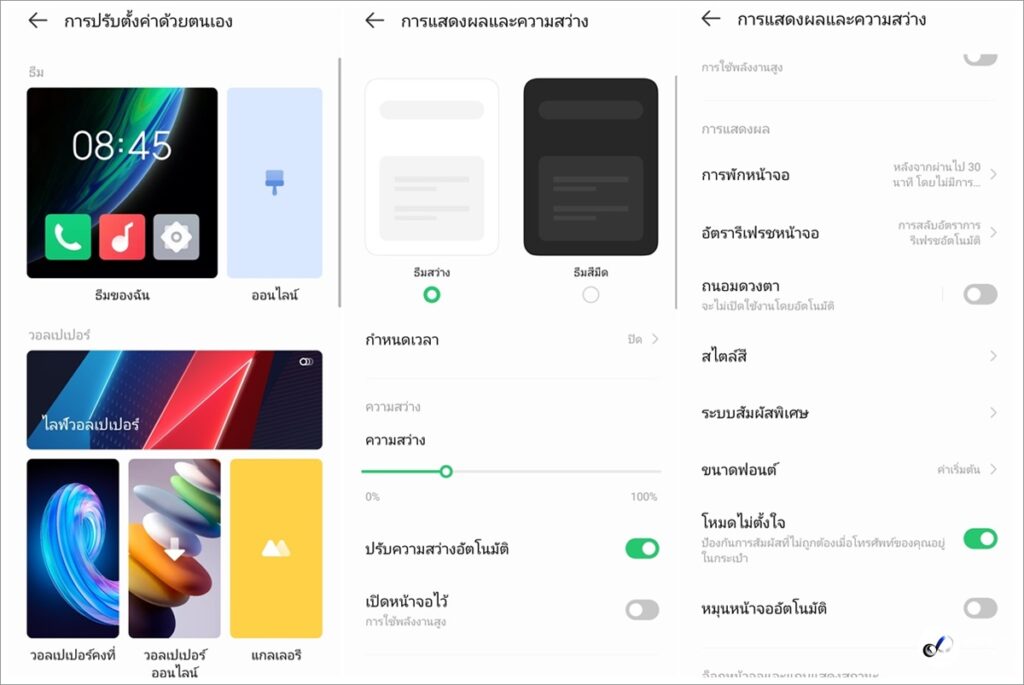Expand color style สไตล์สี chevron
1024x685 pixels.
[x=993, y=356]
